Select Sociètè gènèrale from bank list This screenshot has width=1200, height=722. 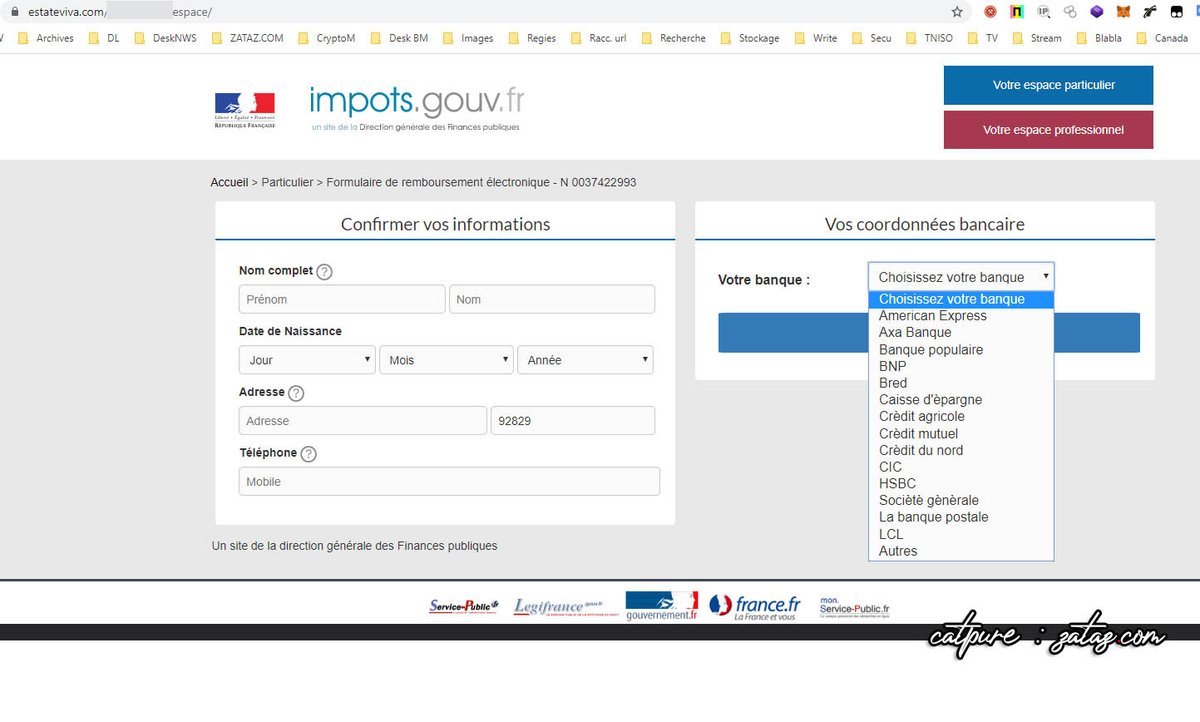961,500
